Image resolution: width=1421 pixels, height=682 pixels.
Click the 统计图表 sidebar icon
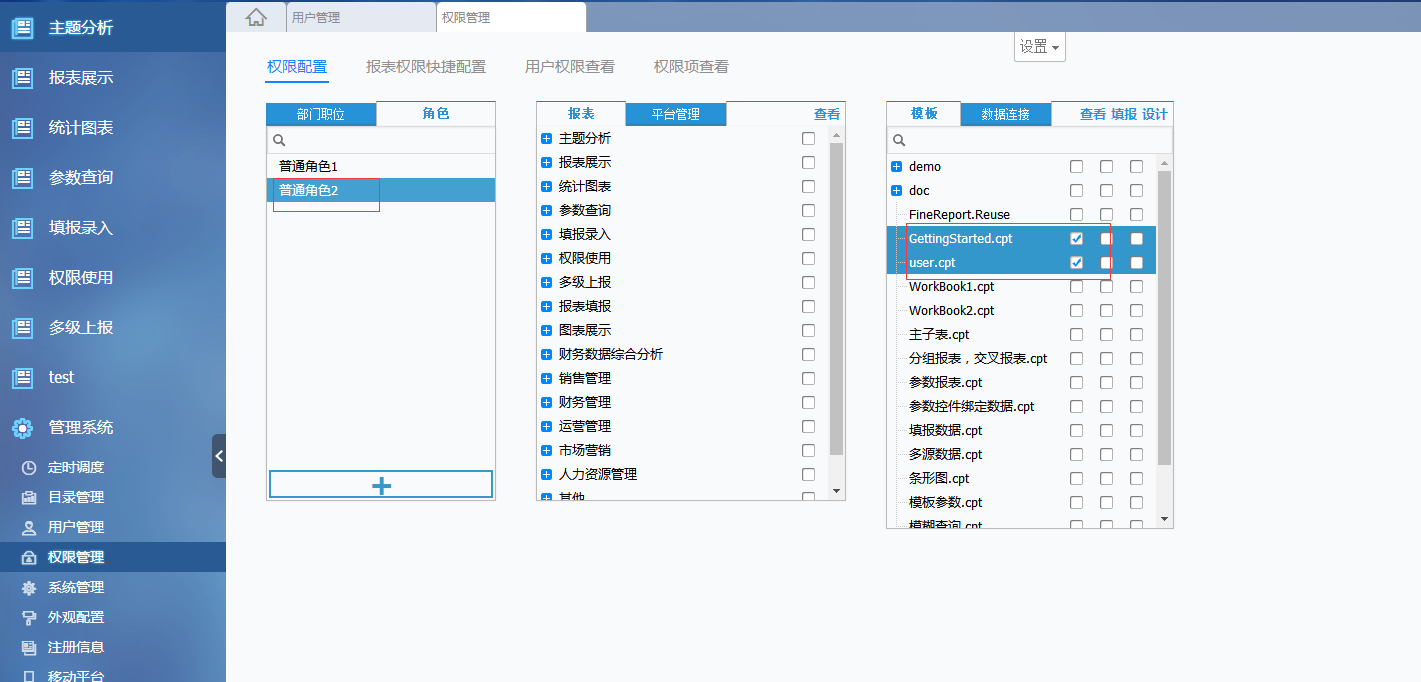[x=22, y=128]
